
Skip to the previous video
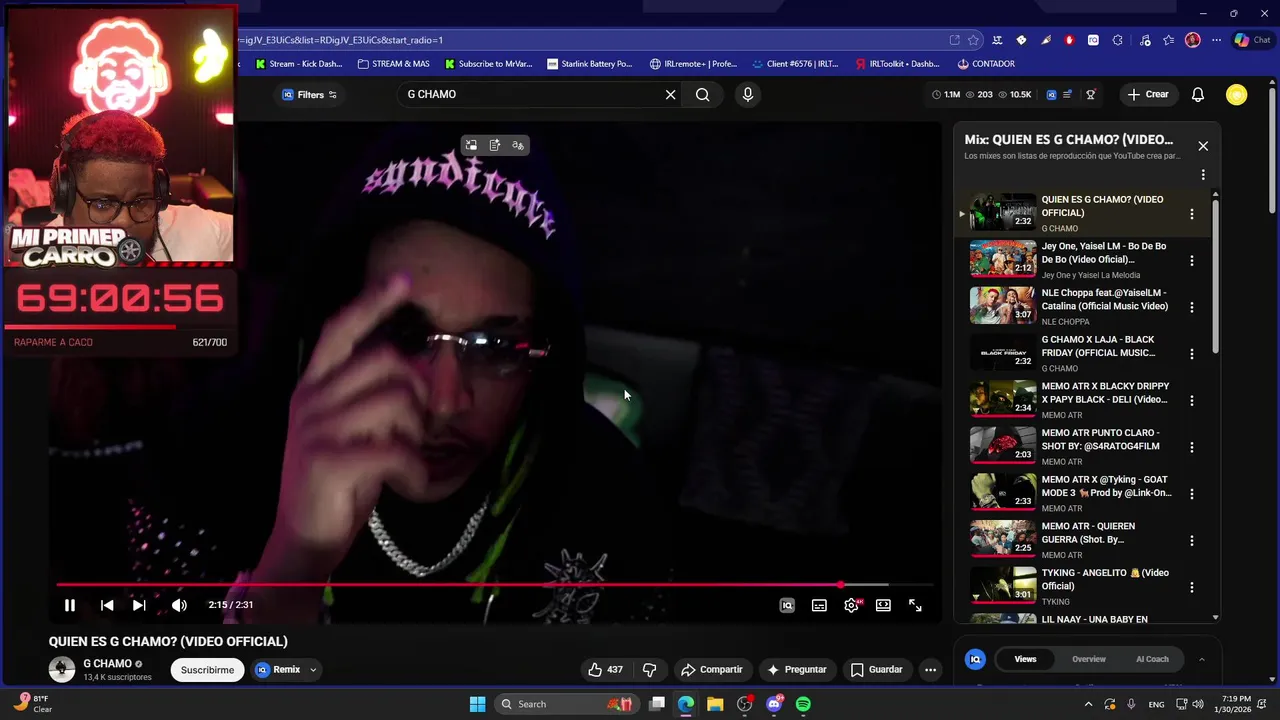pyautogui.click(x=107, y=605)
